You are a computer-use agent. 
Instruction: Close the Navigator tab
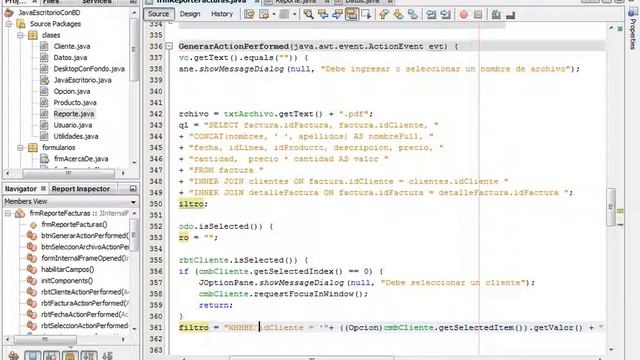point(43,188)
